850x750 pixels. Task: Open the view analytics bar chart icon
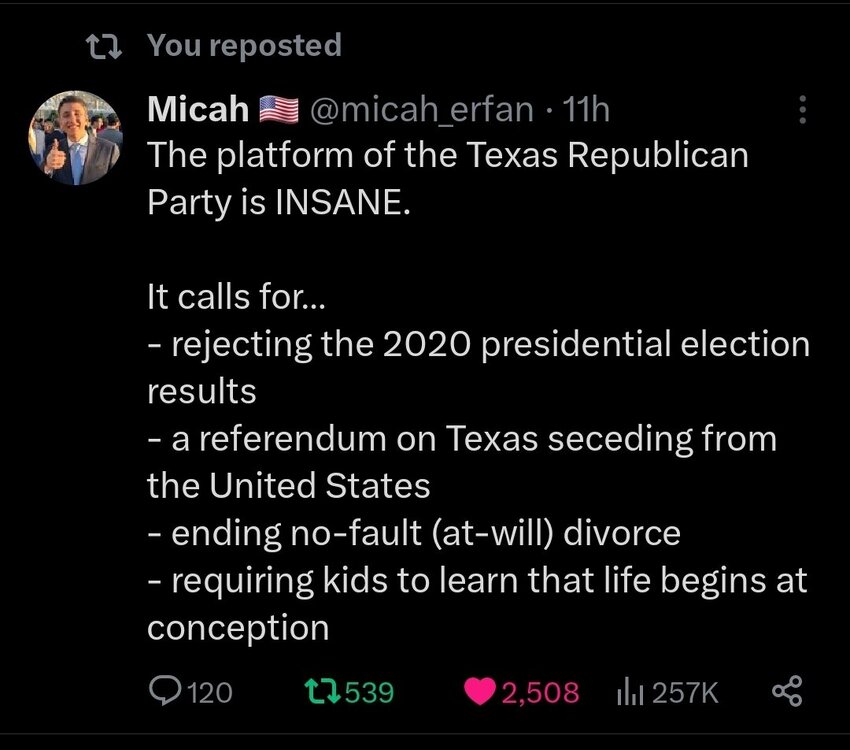[x=629, y=691]
